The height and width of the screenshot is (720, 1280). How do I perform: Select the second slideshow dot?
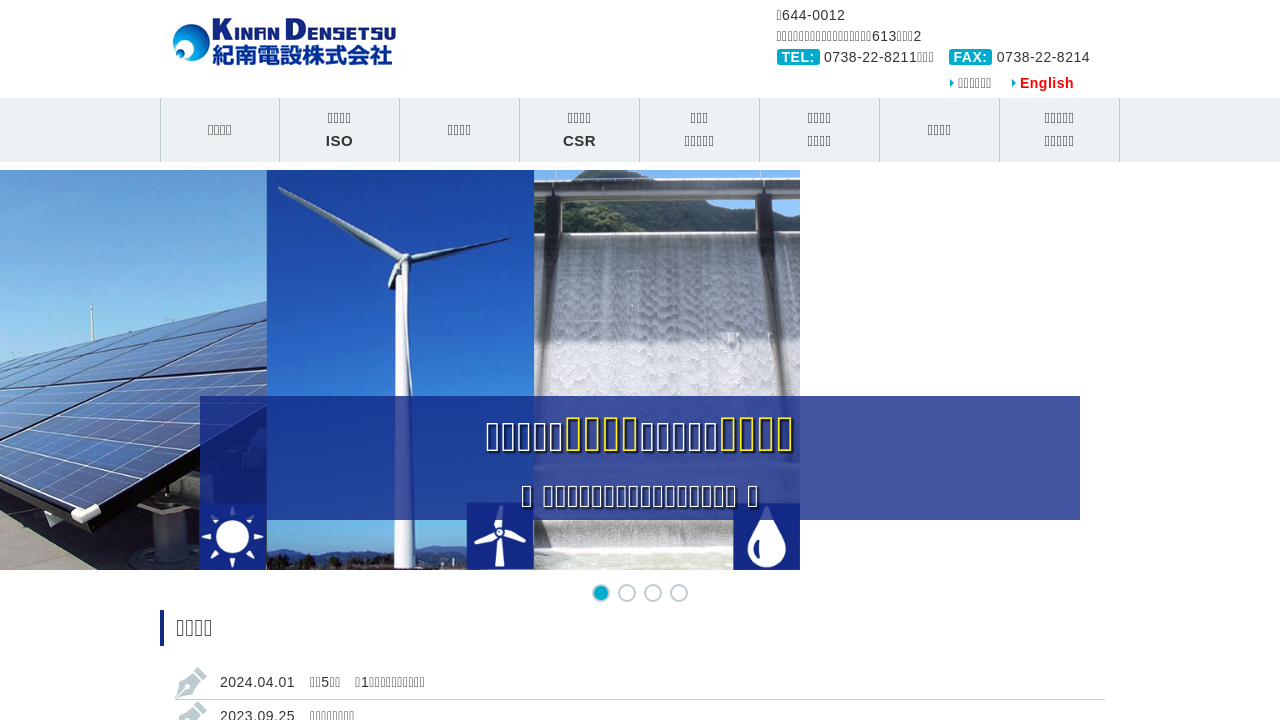pos(627,593)
